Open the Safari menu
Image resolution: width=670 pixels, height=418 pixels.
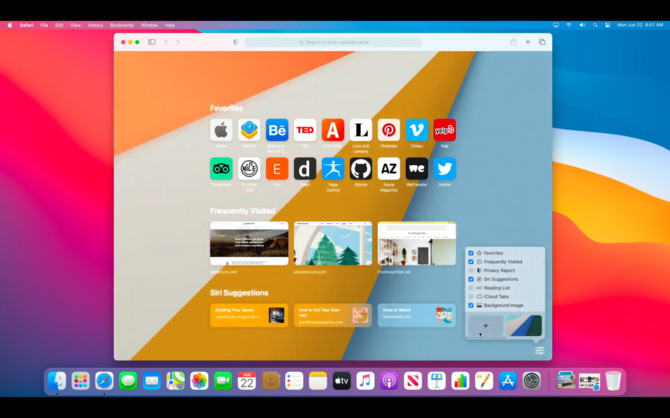pyautogui.click(x=26, y=25)
